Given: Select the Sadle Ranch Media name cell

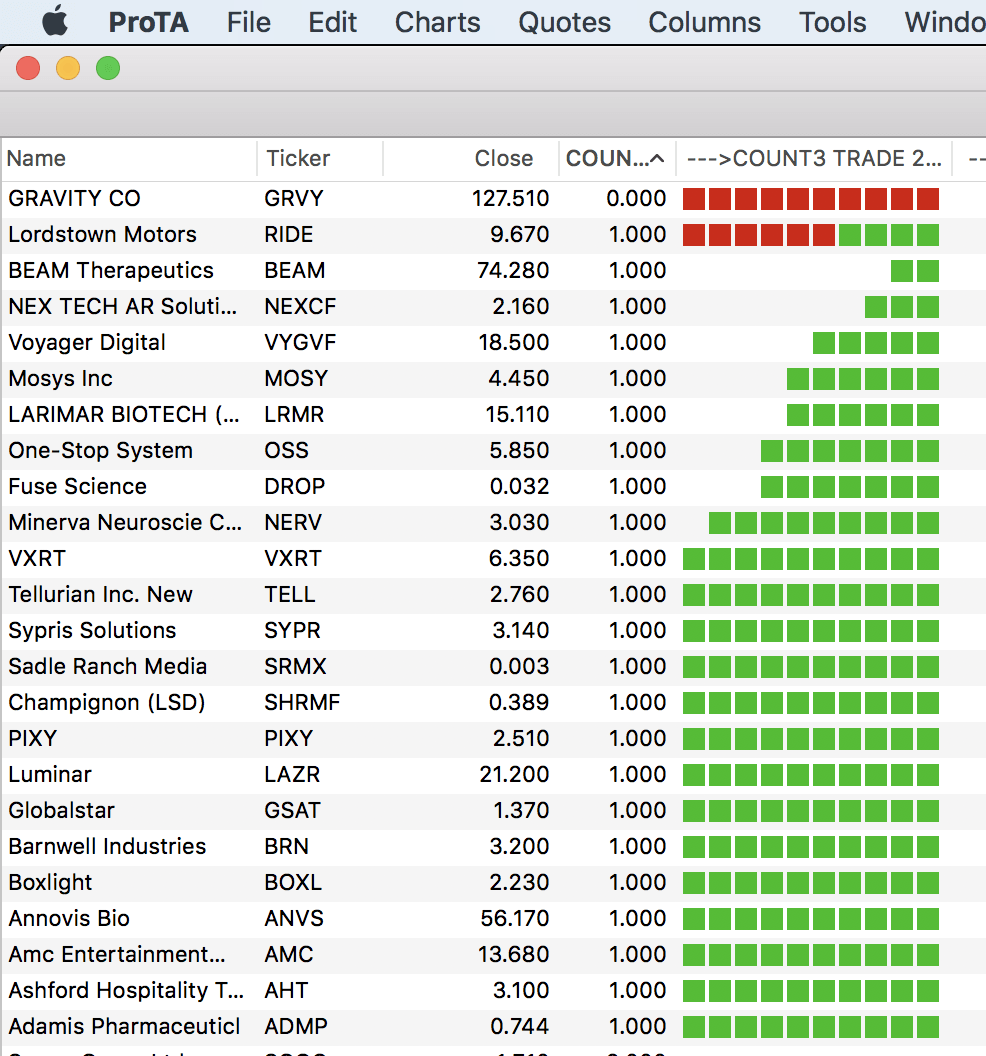Looking at the screenshot, I should 108,667.
